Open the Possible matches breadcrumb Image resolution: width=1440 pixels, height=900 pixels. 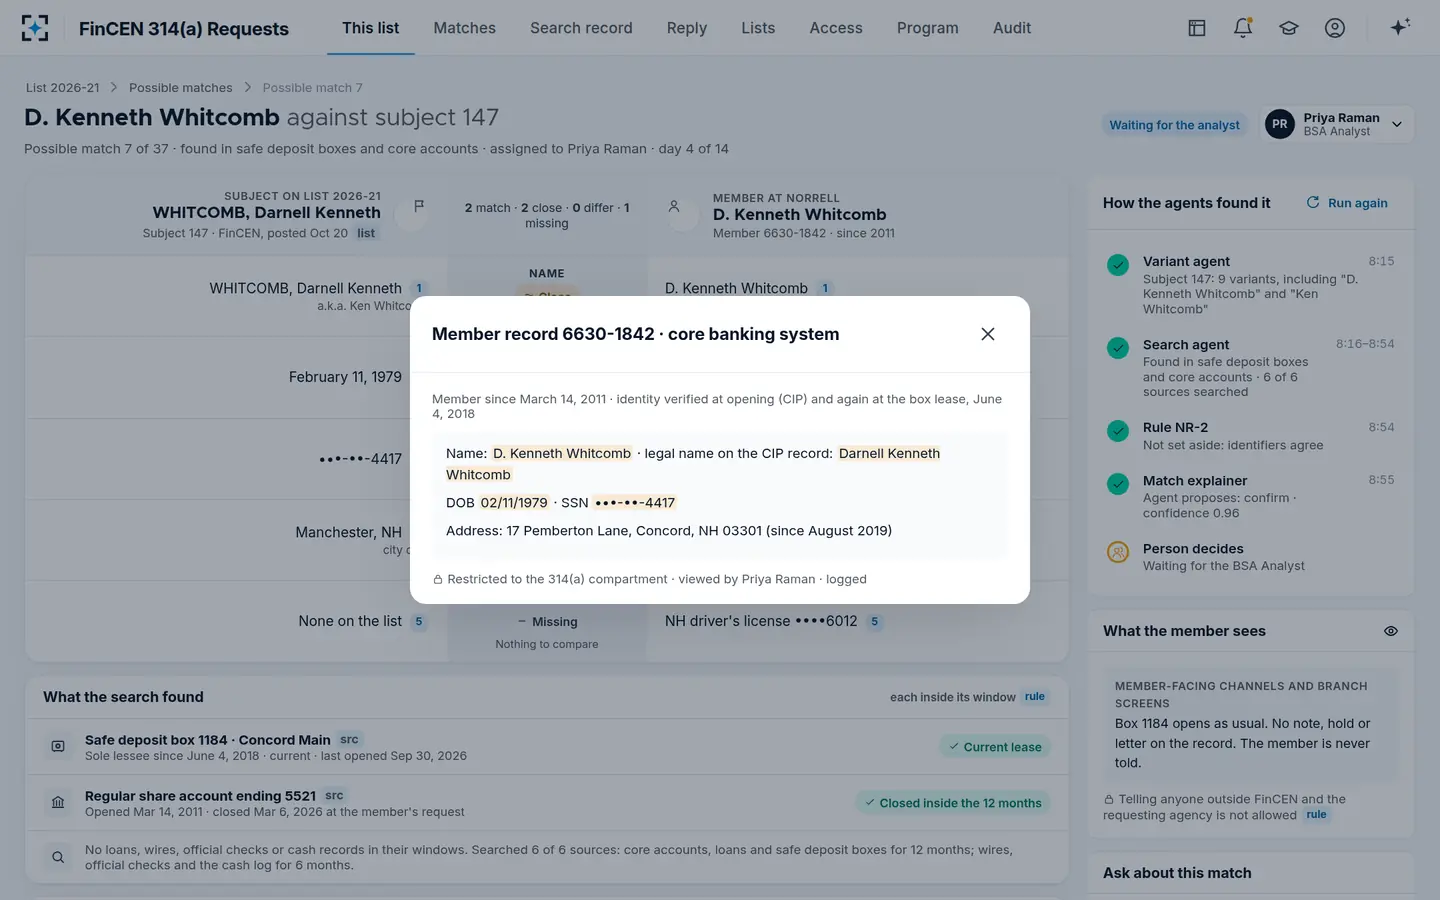pos(180,88)
